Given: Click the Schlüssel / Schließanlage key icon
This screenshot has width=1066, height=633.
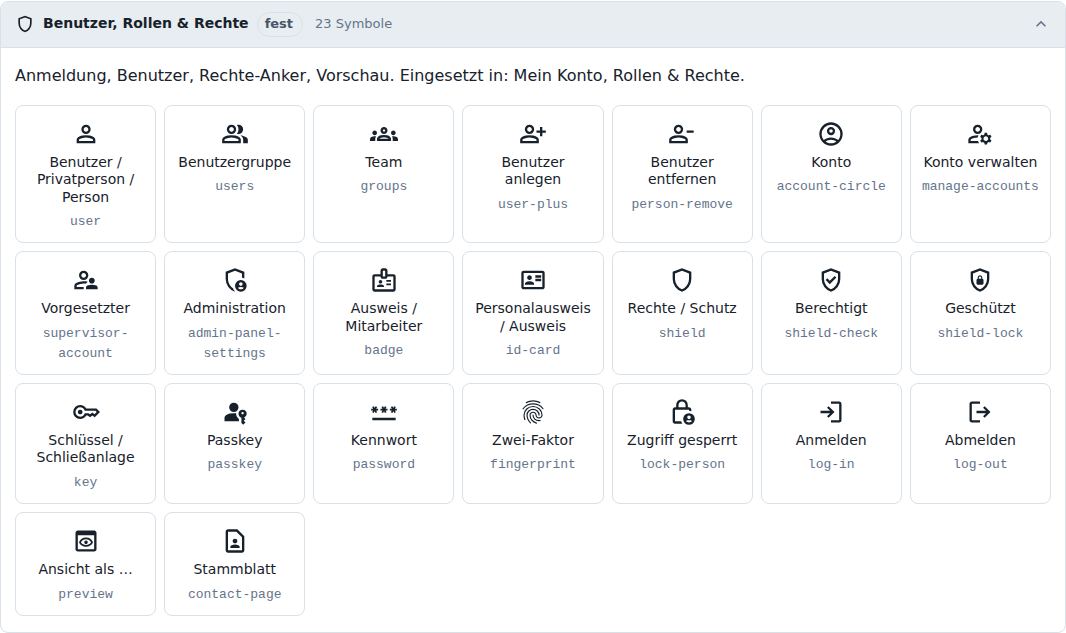Looking at the screenshot, I should (86, 412).
